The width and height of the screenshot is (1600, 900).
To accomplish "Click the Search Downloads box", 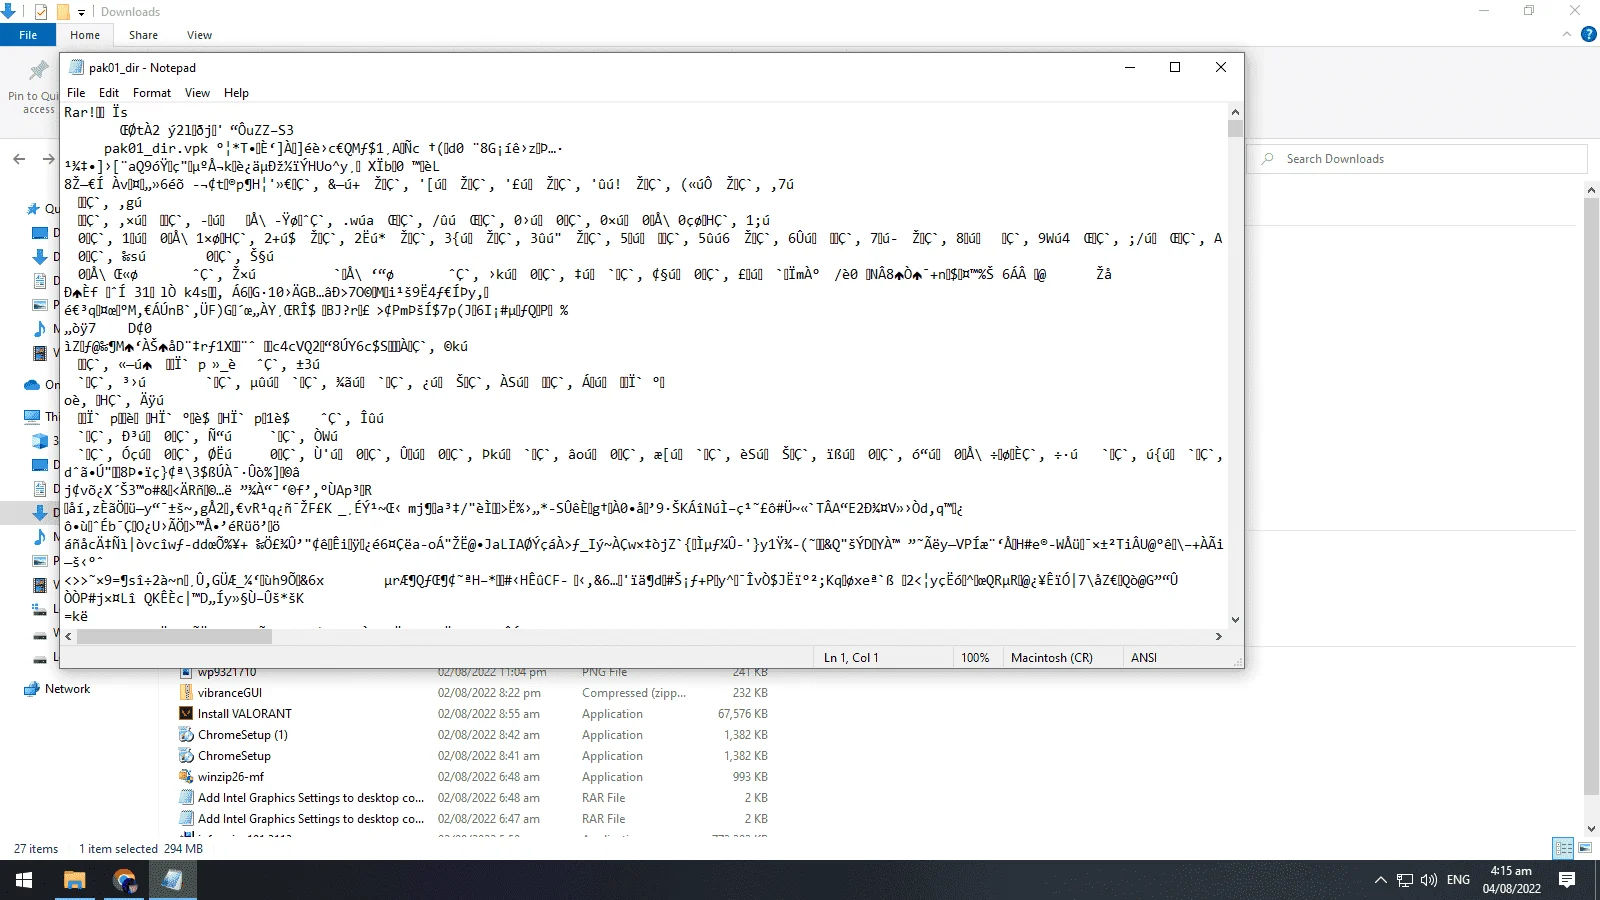I will 1418,159.
